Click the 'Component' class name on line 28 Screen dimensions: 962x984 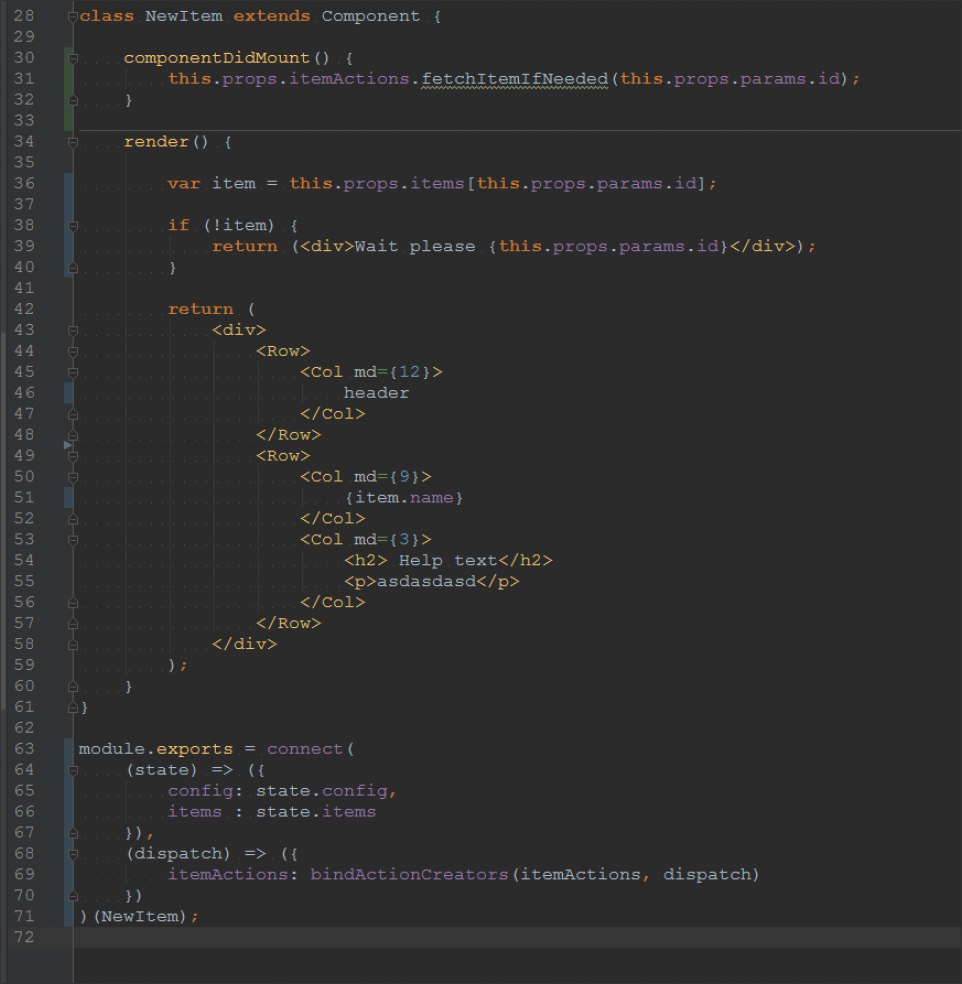(x=371, y=16)
